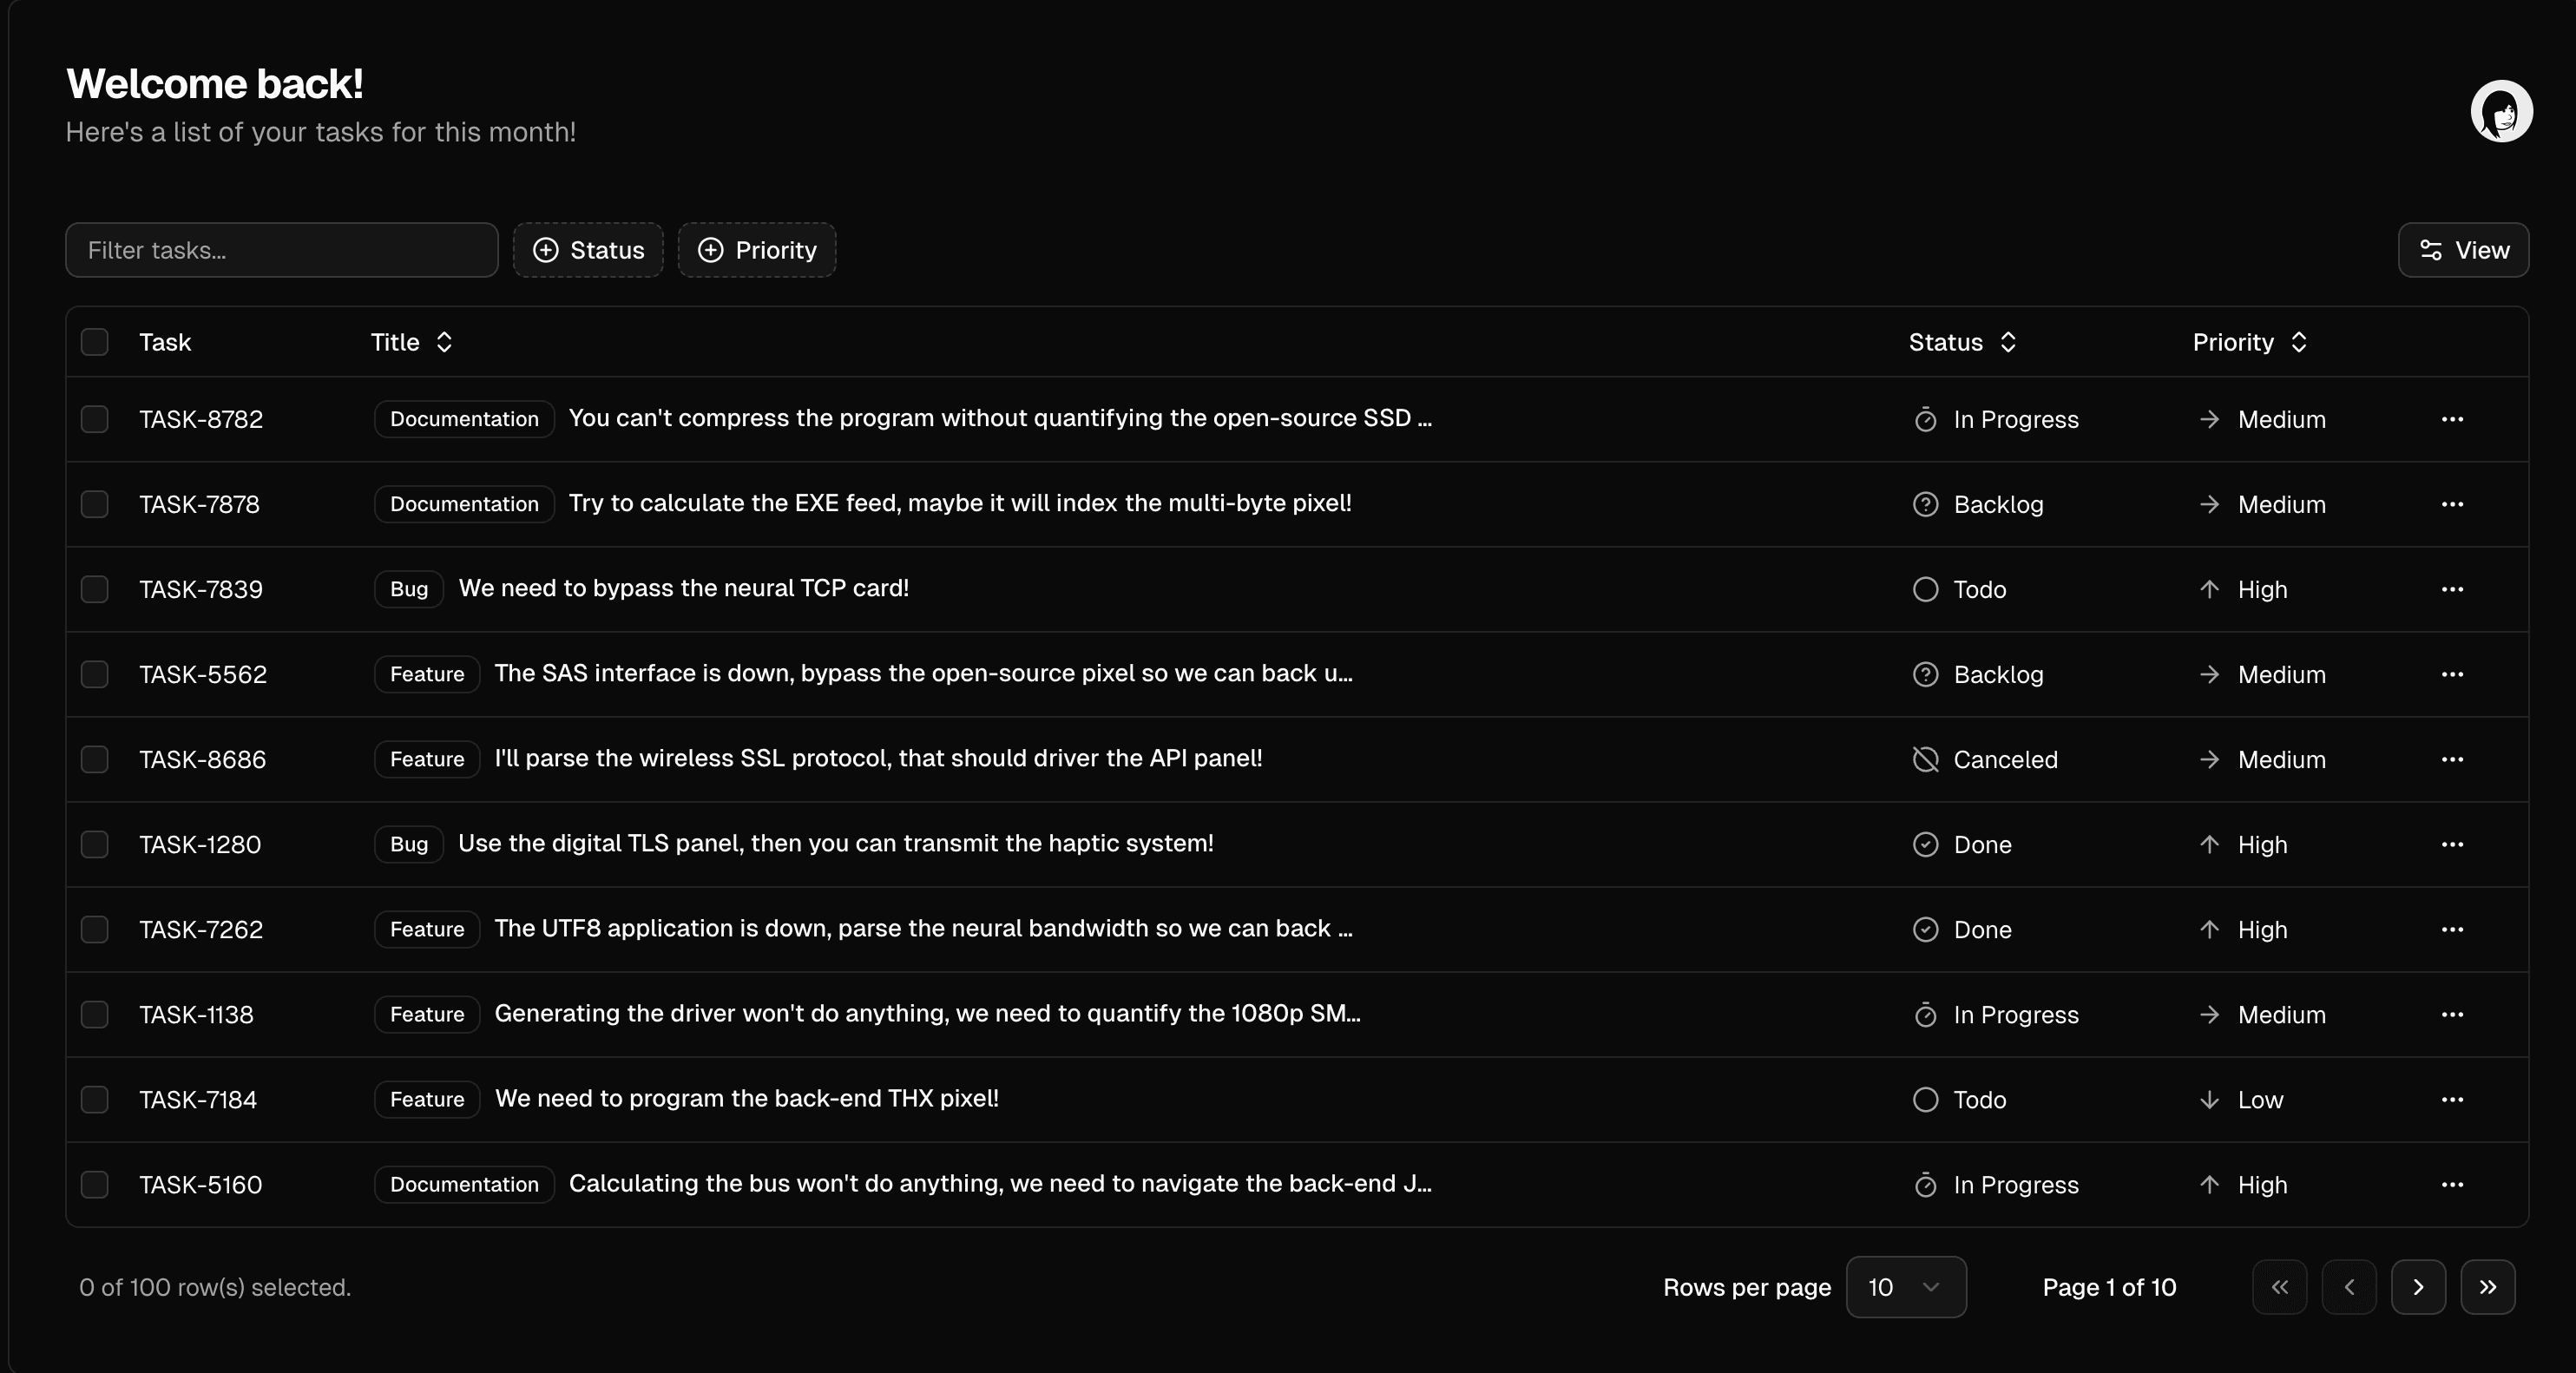Click the Done status icon on TASK-7262
The height and width of the screenshot is (1373, 2576).
point(1925,929)
